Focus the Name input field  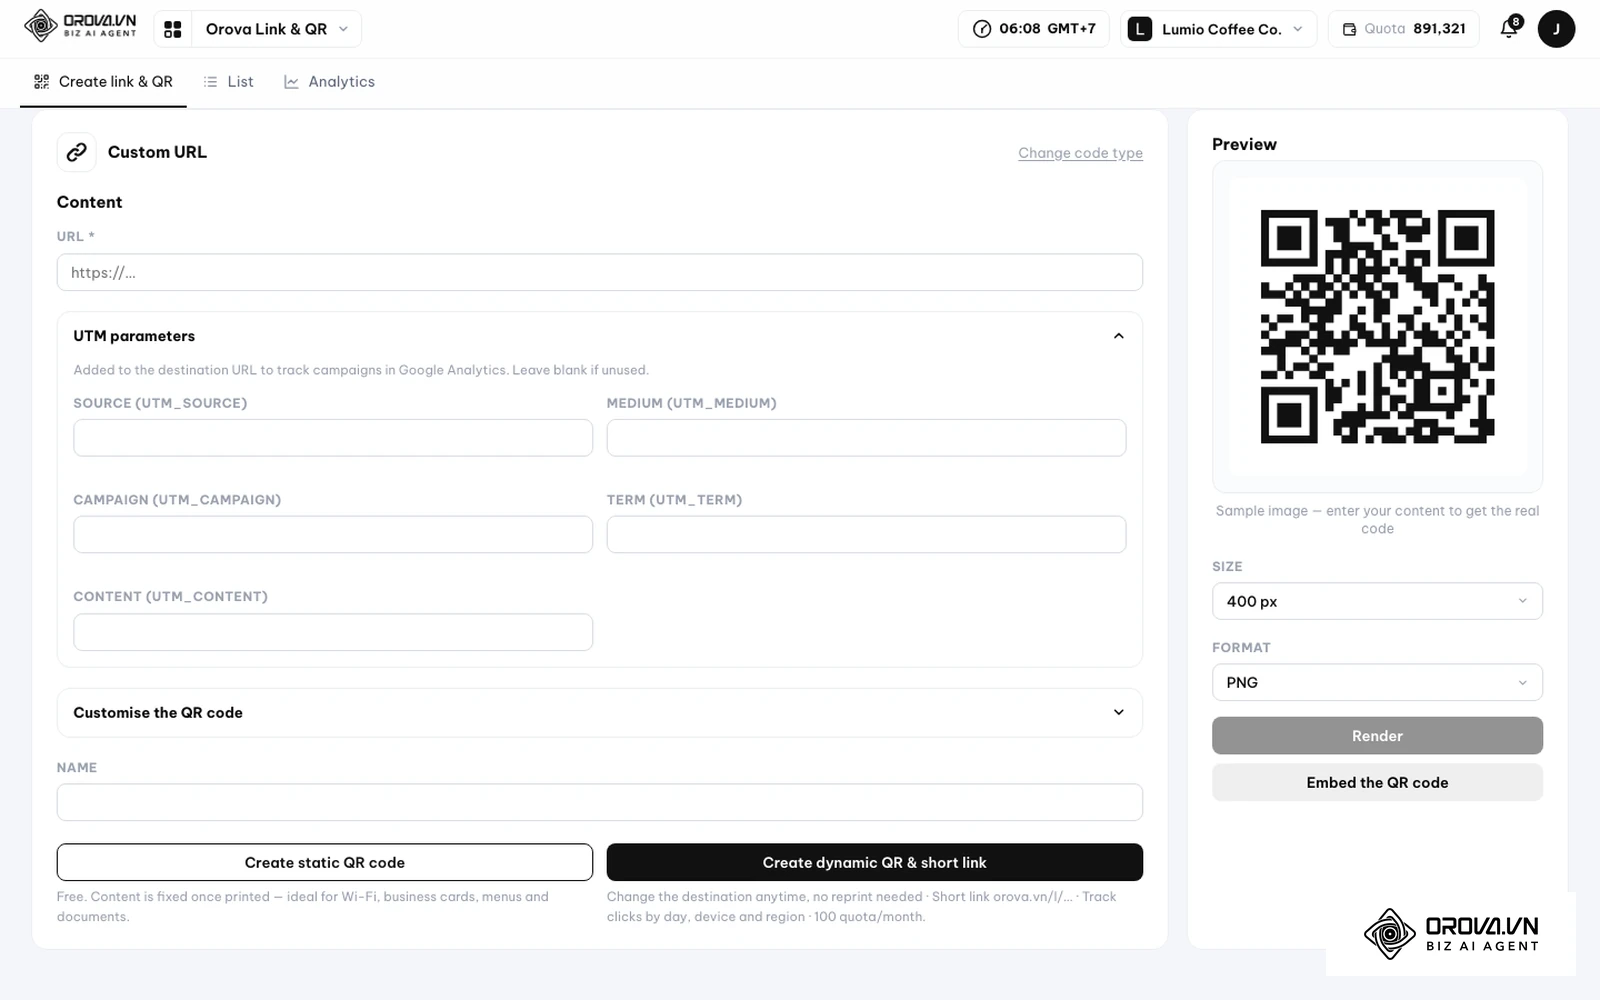click(600, 802)
